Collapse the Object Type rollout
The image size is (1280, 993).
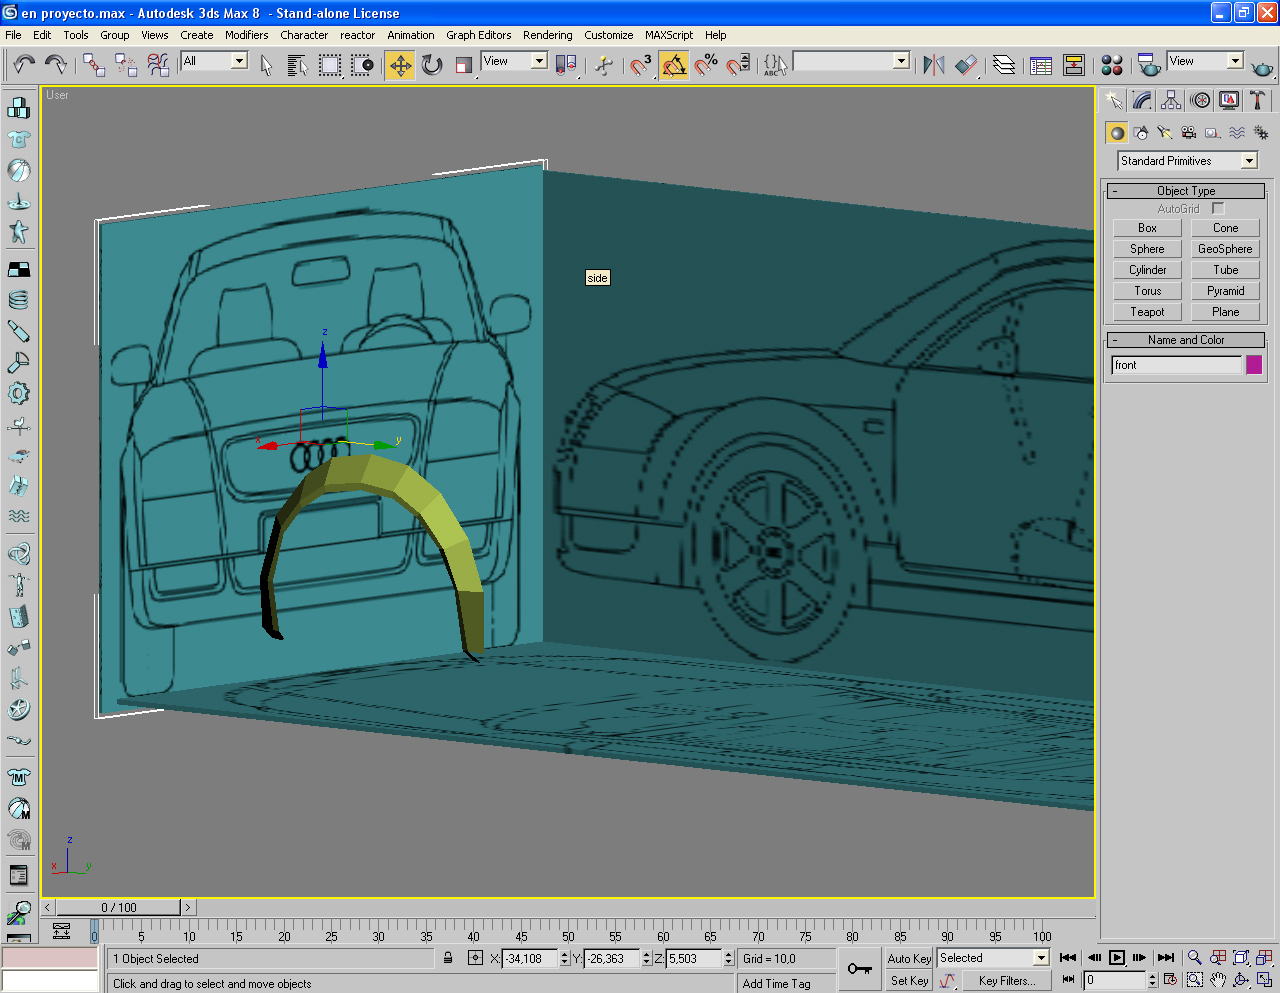coord(1186,191)
